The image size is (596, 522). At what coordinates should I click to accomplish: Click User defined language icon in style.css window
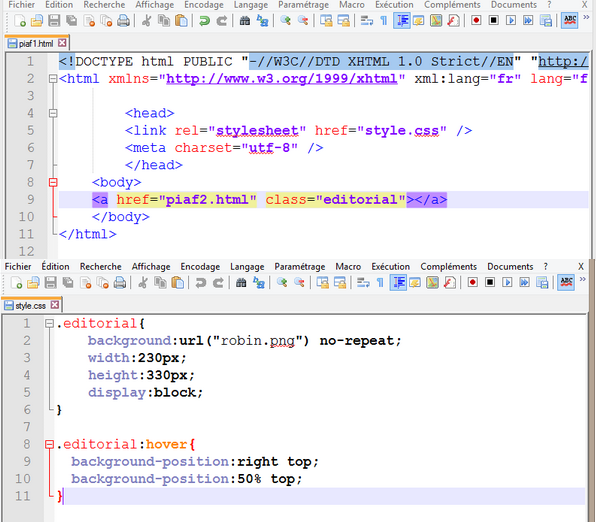[x=415, y=283]
